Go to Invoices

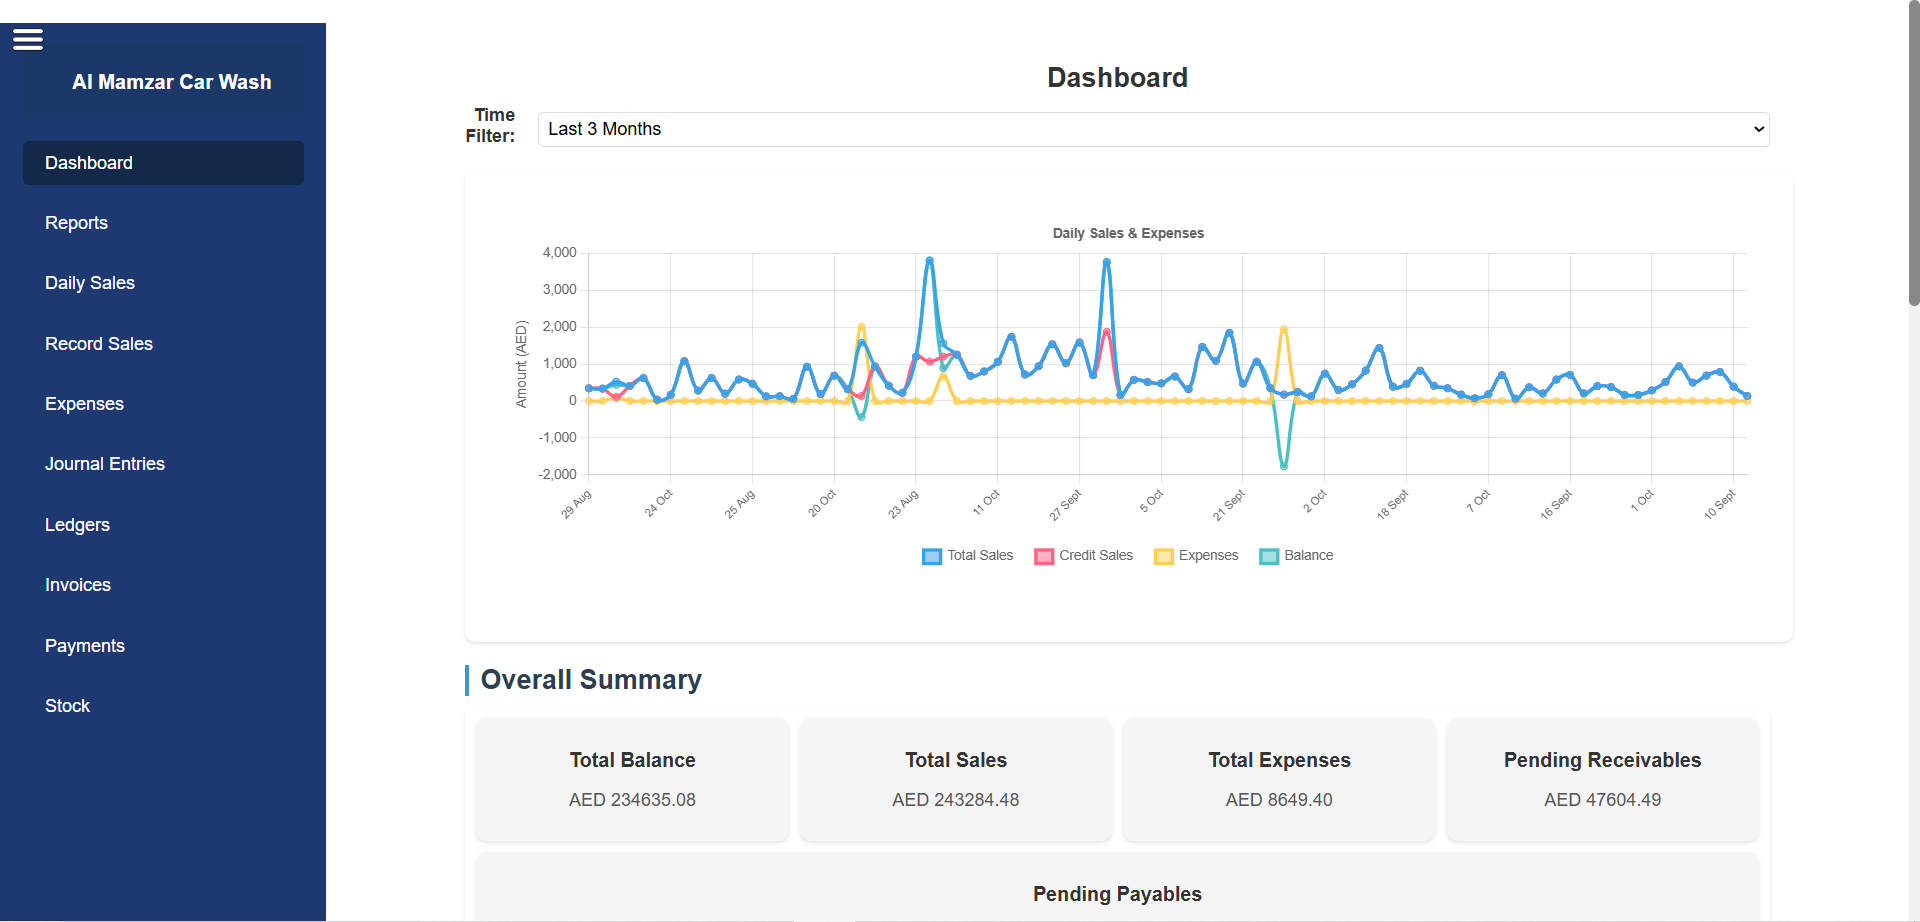[x=78, y=585]
